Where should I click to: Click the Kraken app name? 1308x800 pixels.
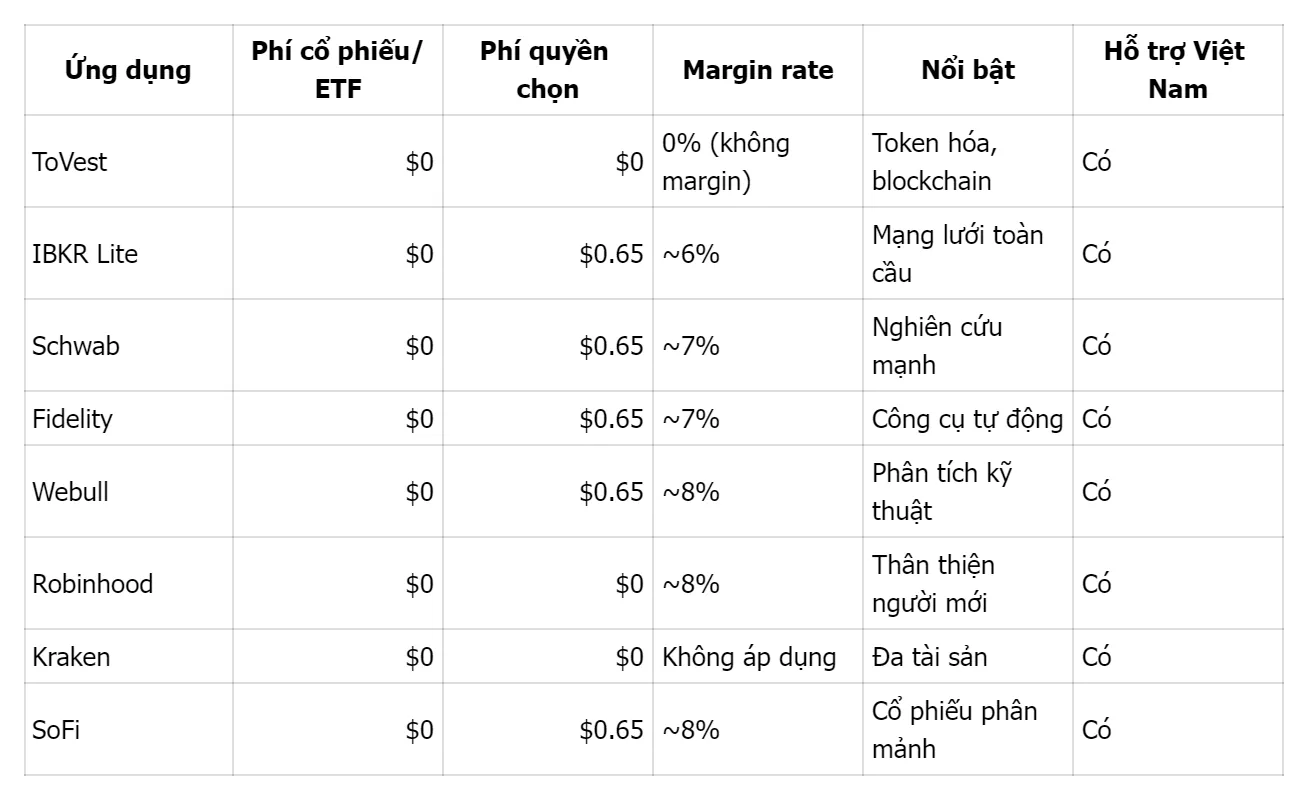[x=72, y=657]
